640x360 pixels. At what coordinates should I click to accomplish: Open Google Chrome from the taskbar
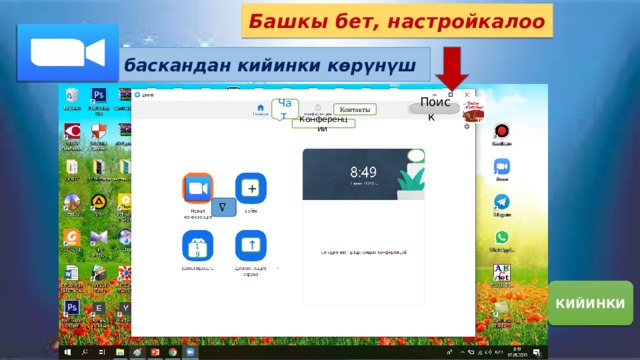pos(173,352)
